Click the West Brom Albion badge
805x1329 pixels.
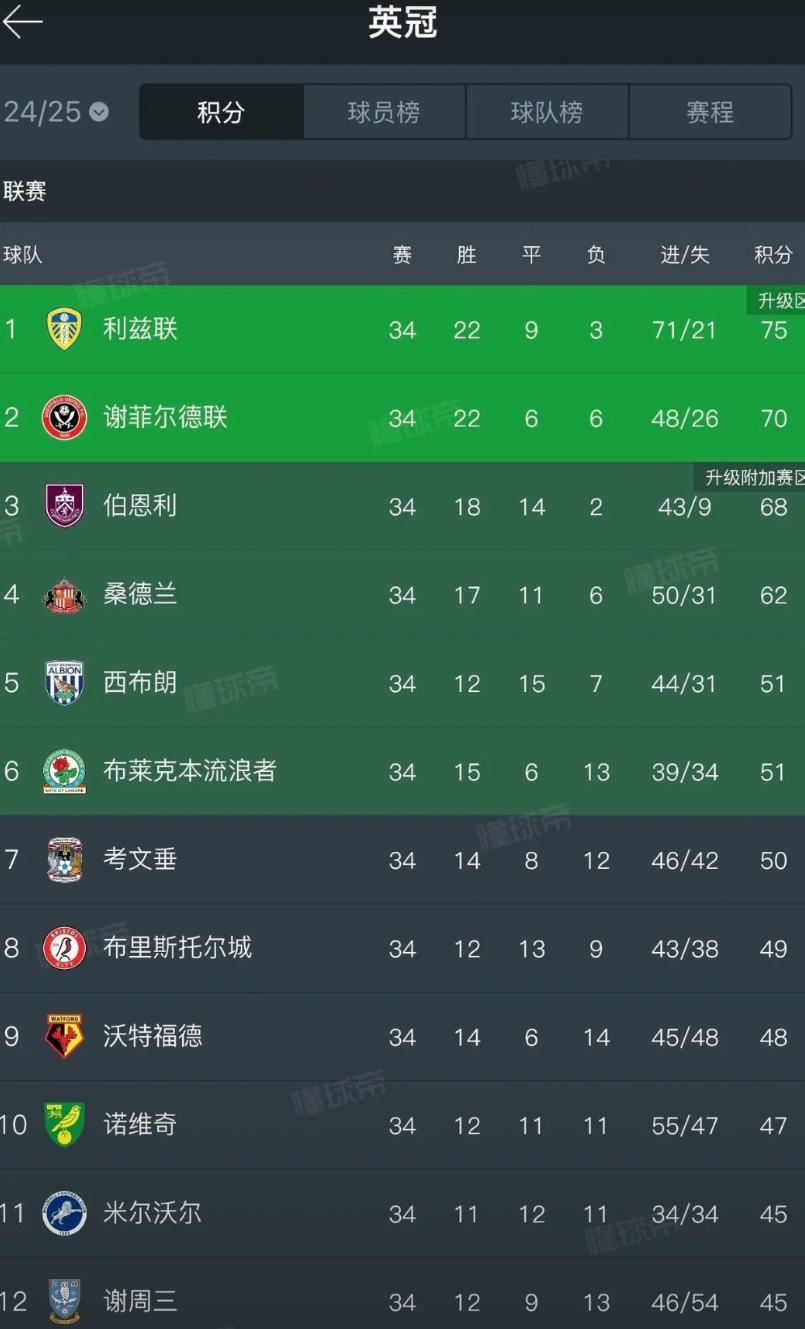64,683
